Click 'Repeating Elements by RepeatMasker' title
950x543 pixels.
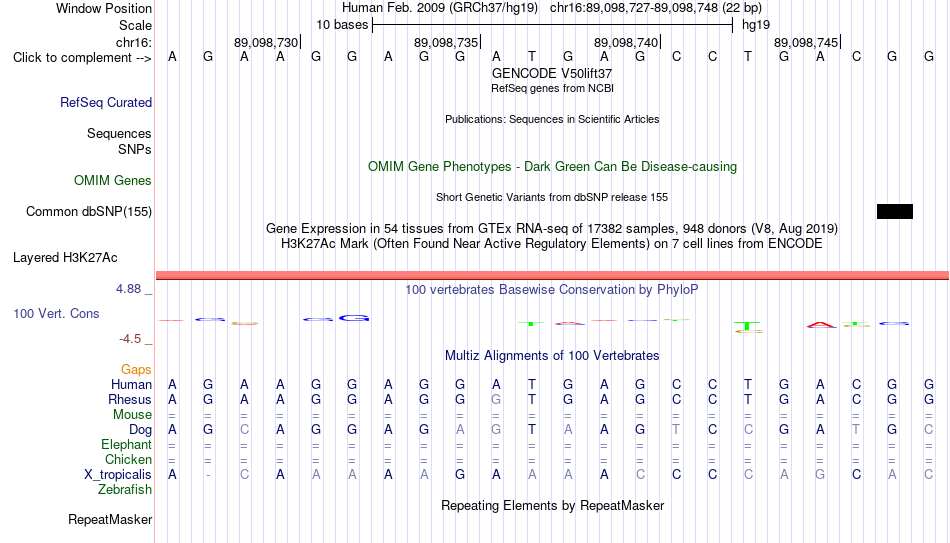pos(553,506)
